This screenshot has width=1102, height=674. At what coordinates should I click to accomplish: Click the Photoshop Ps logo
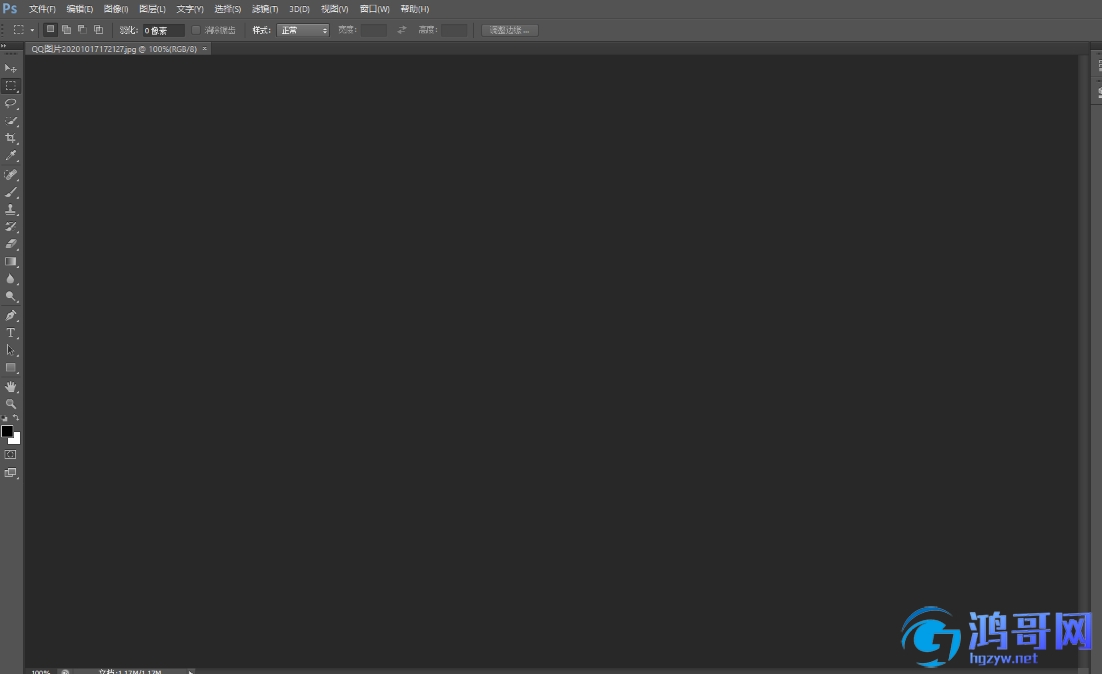pos(10,8)
